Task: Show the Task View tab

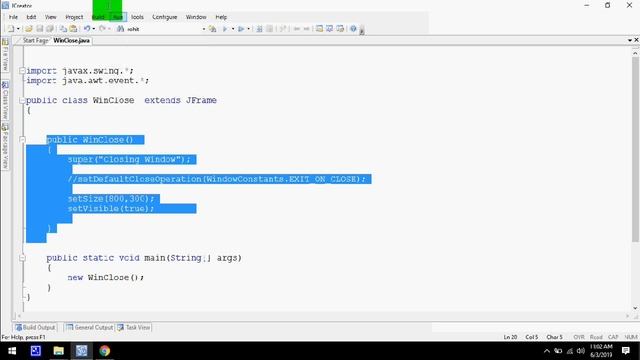Action: pyautogui.click(x=133, y=327)
